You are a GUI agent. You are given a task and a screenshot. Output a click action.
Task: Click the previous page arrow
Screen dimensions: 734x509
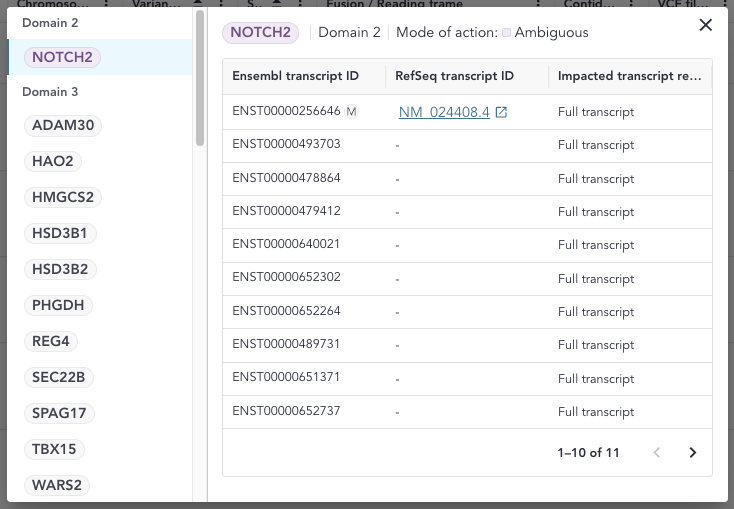(657, 453)
